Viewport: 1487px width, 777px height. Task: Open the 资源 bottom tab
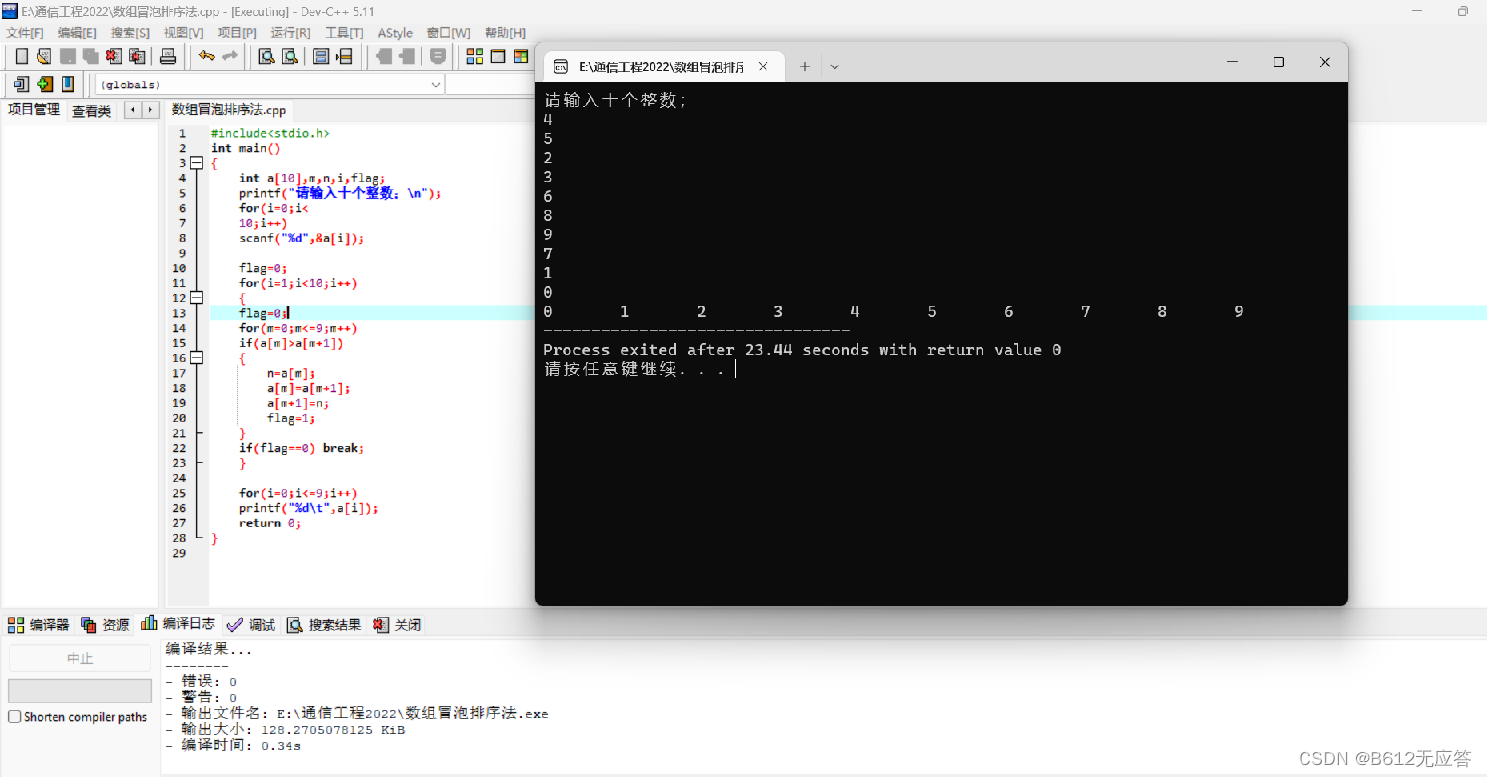click(x=106, y=625)
